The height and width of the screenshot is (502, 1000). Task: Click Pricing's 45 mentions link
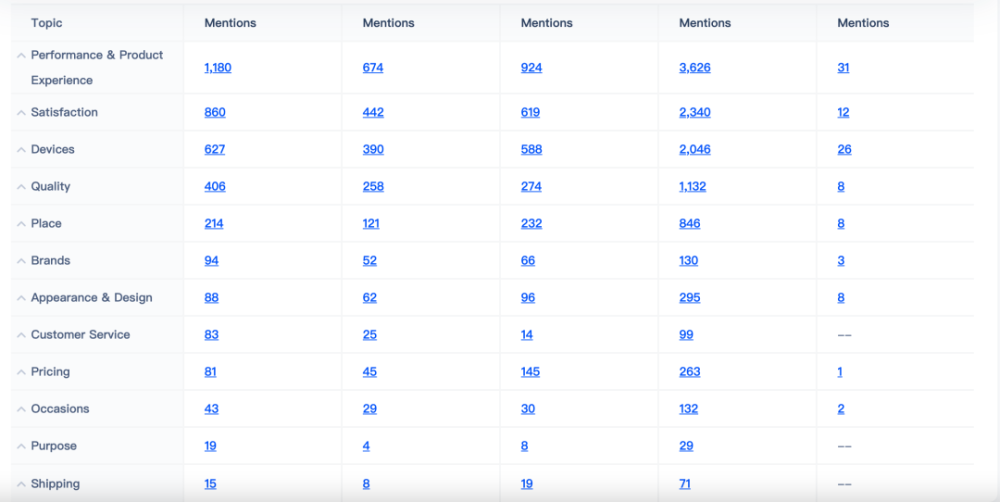click(369, 371)
